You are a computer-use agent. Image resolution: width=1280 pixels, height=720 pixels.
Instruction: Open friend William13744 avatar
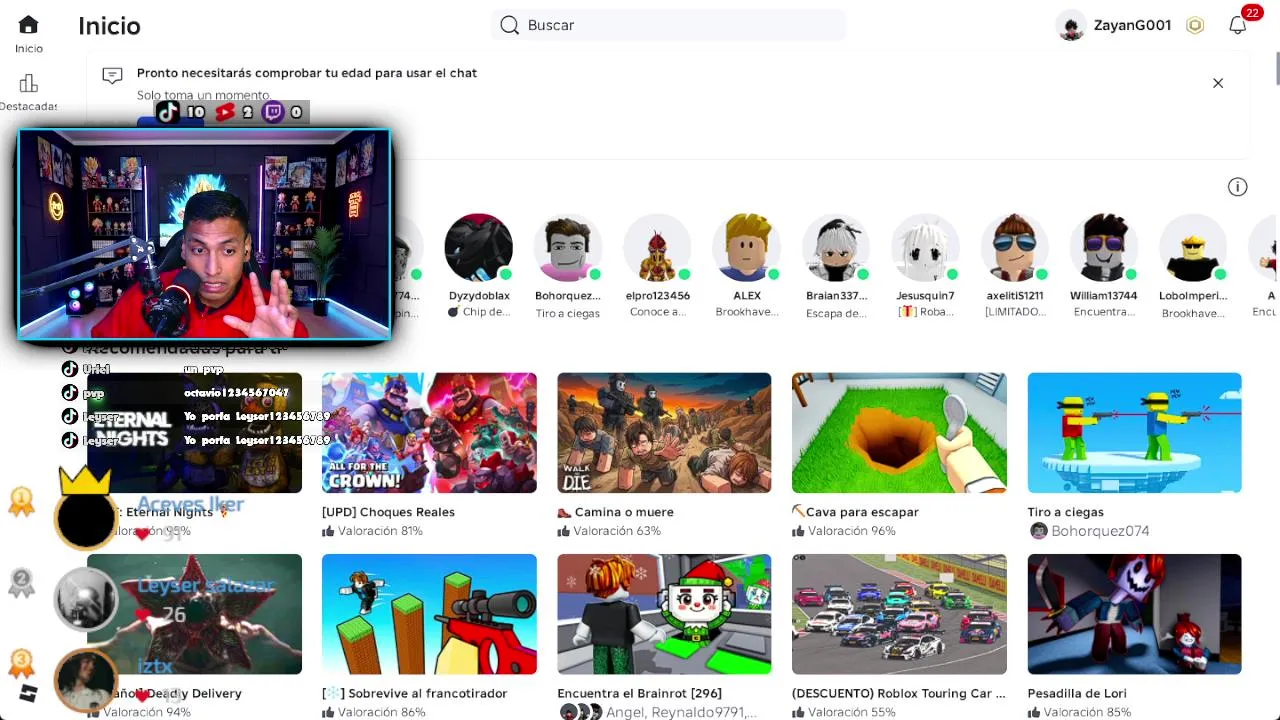coord(1104,248)
